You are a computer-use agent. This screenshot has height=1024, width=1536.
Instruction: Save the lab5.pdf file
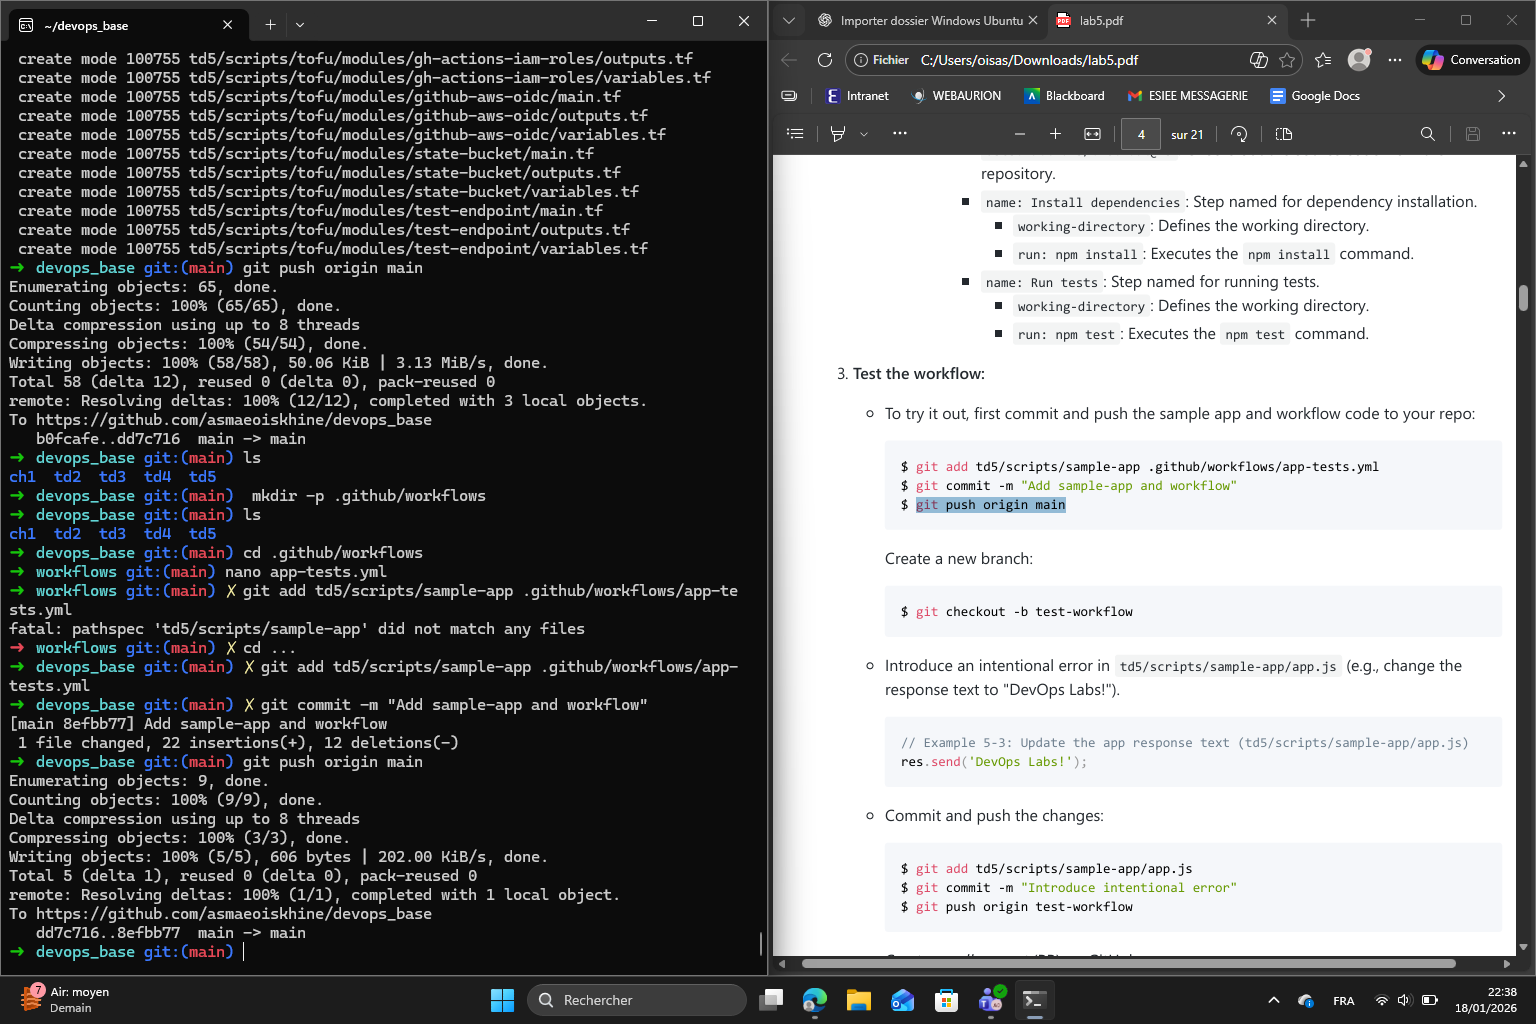point(1472,133)
